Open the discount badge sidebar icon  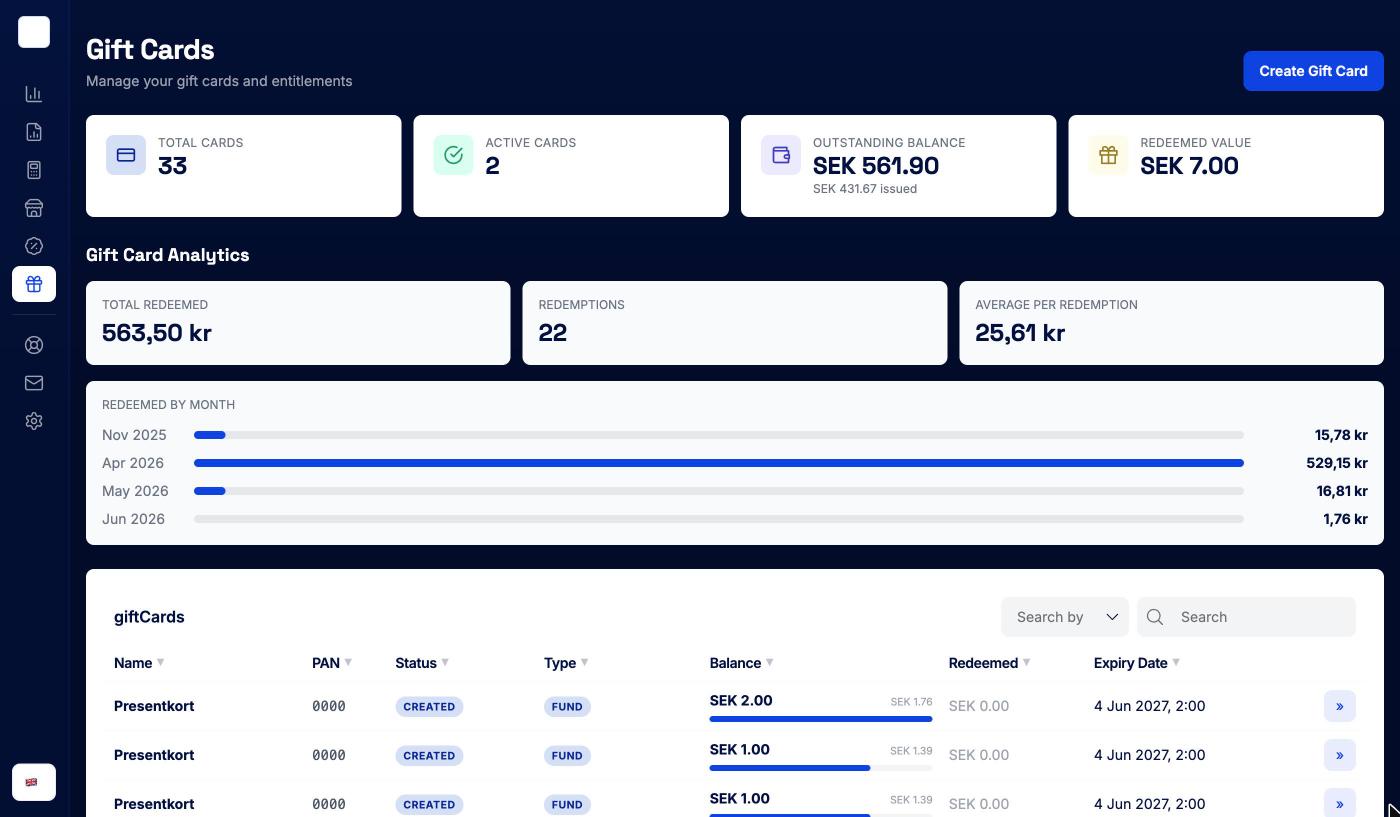(x=34, y=246)
